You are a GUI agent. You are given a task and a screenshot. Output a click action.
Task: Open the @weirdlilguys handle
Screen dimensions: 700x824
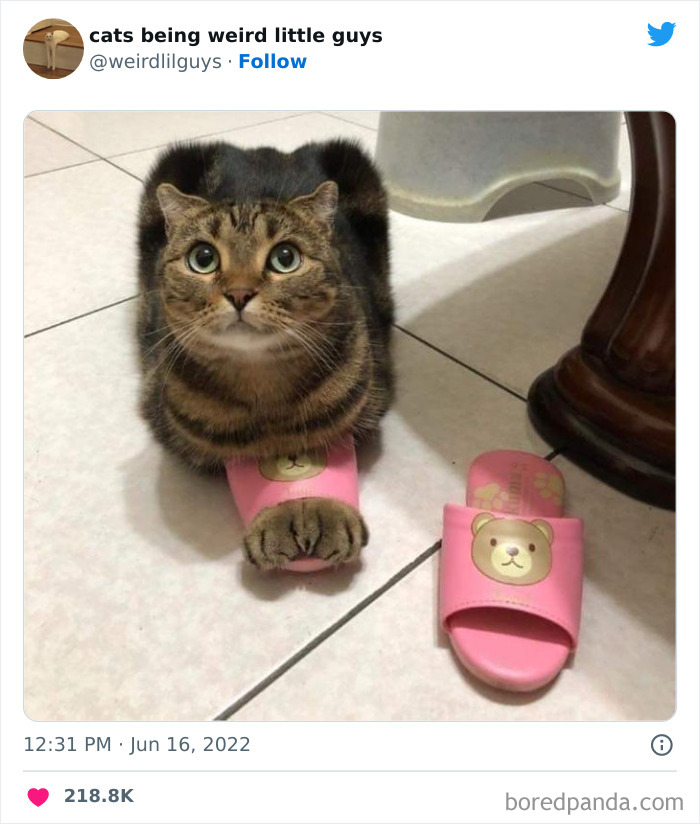(155, 62)
